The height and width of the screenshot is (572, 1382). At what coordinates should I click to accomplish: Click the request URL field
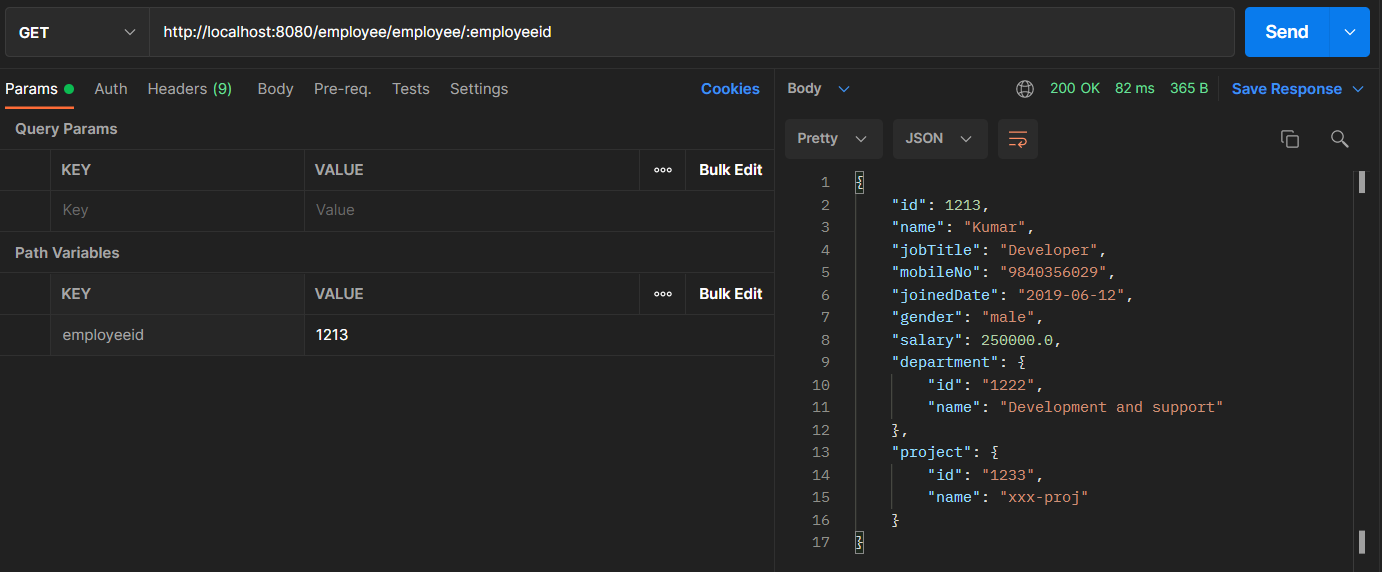[x=692, y=32]
